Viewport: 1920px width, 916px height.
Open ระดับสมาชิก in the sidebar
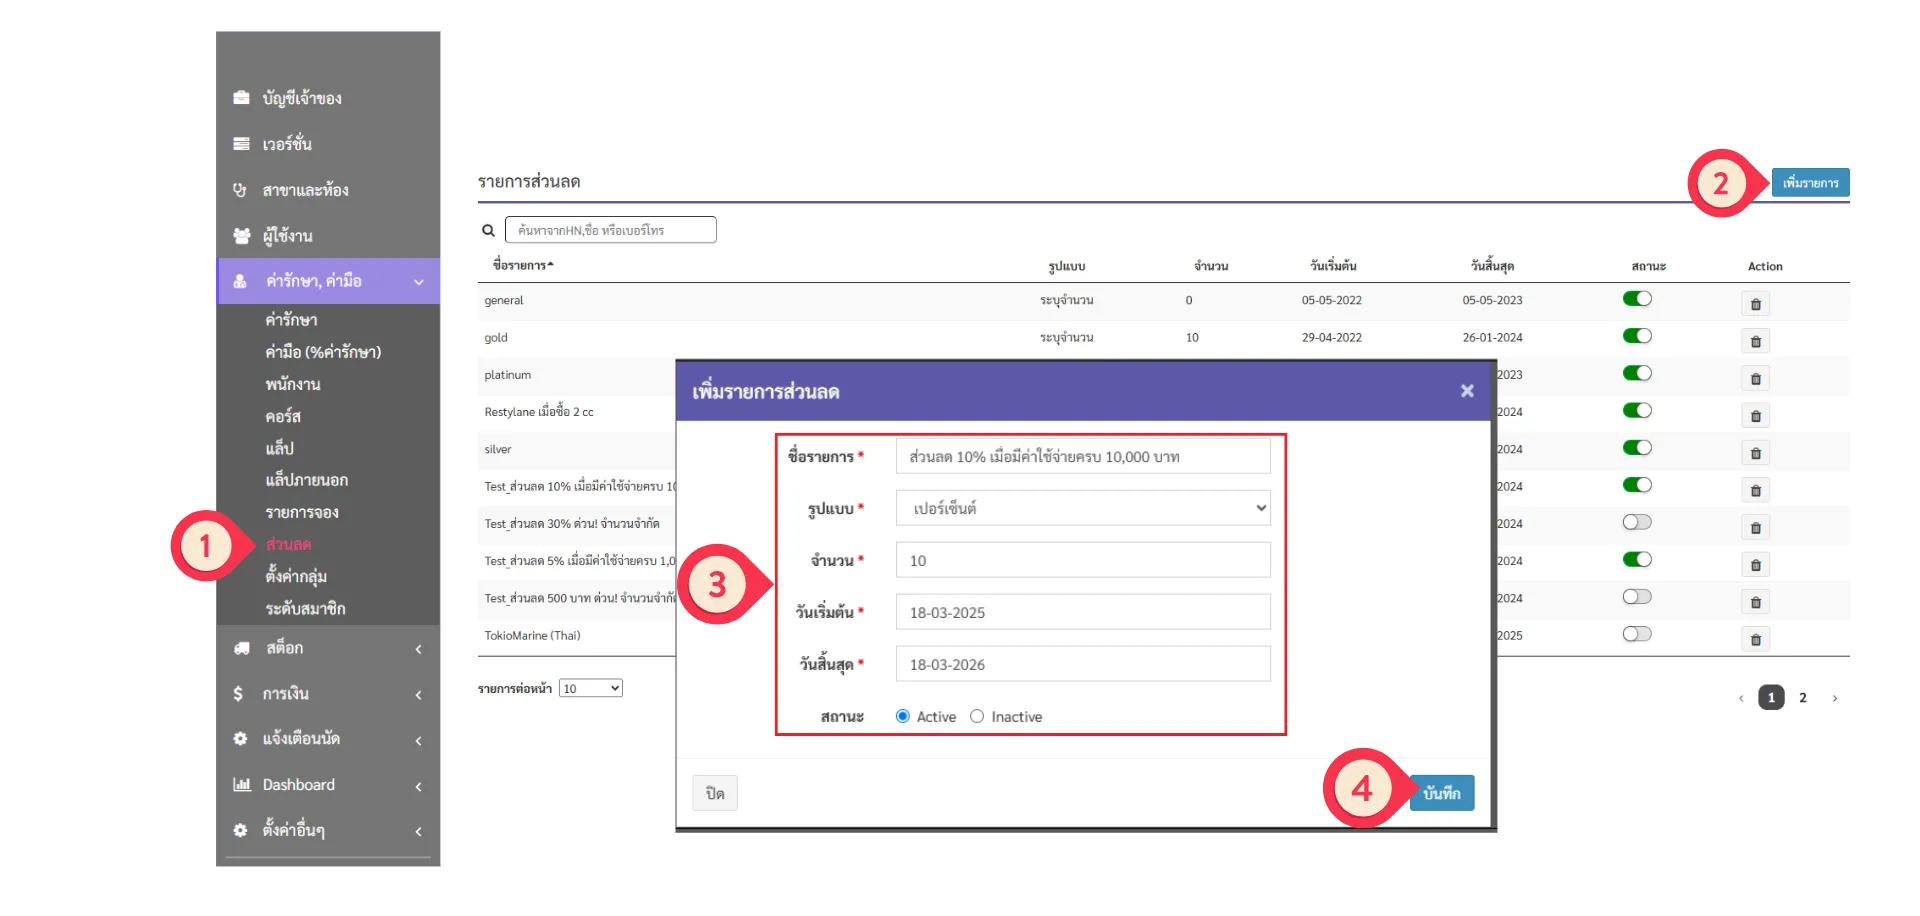pos(305,609)
